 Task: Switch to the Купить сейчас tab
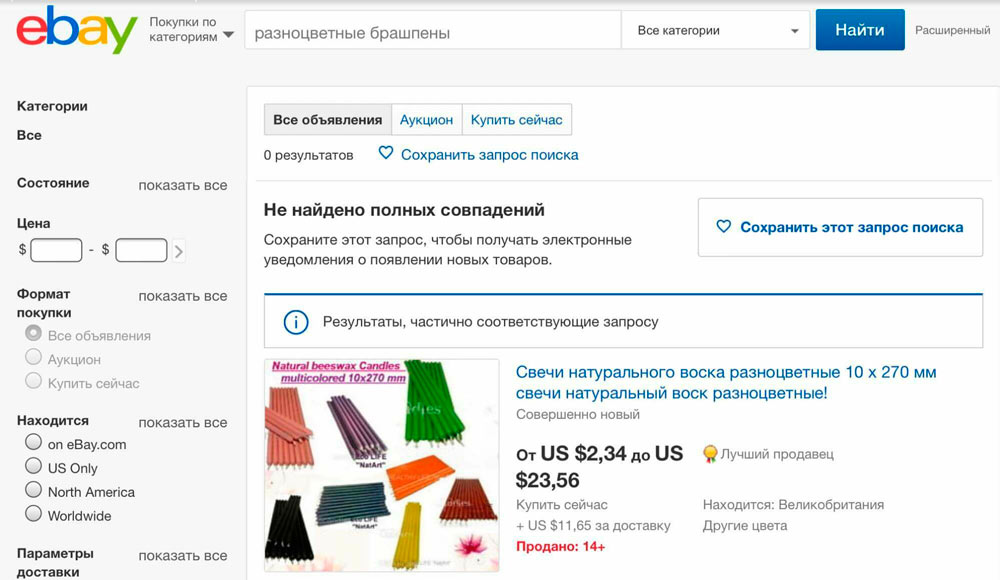[x=516, y=120]
